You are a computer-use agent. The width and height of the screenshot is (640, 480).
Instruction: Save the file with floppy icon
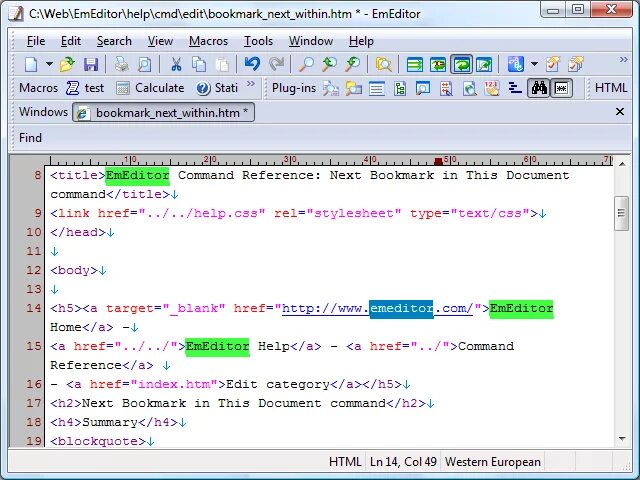(x=91, y=64)
